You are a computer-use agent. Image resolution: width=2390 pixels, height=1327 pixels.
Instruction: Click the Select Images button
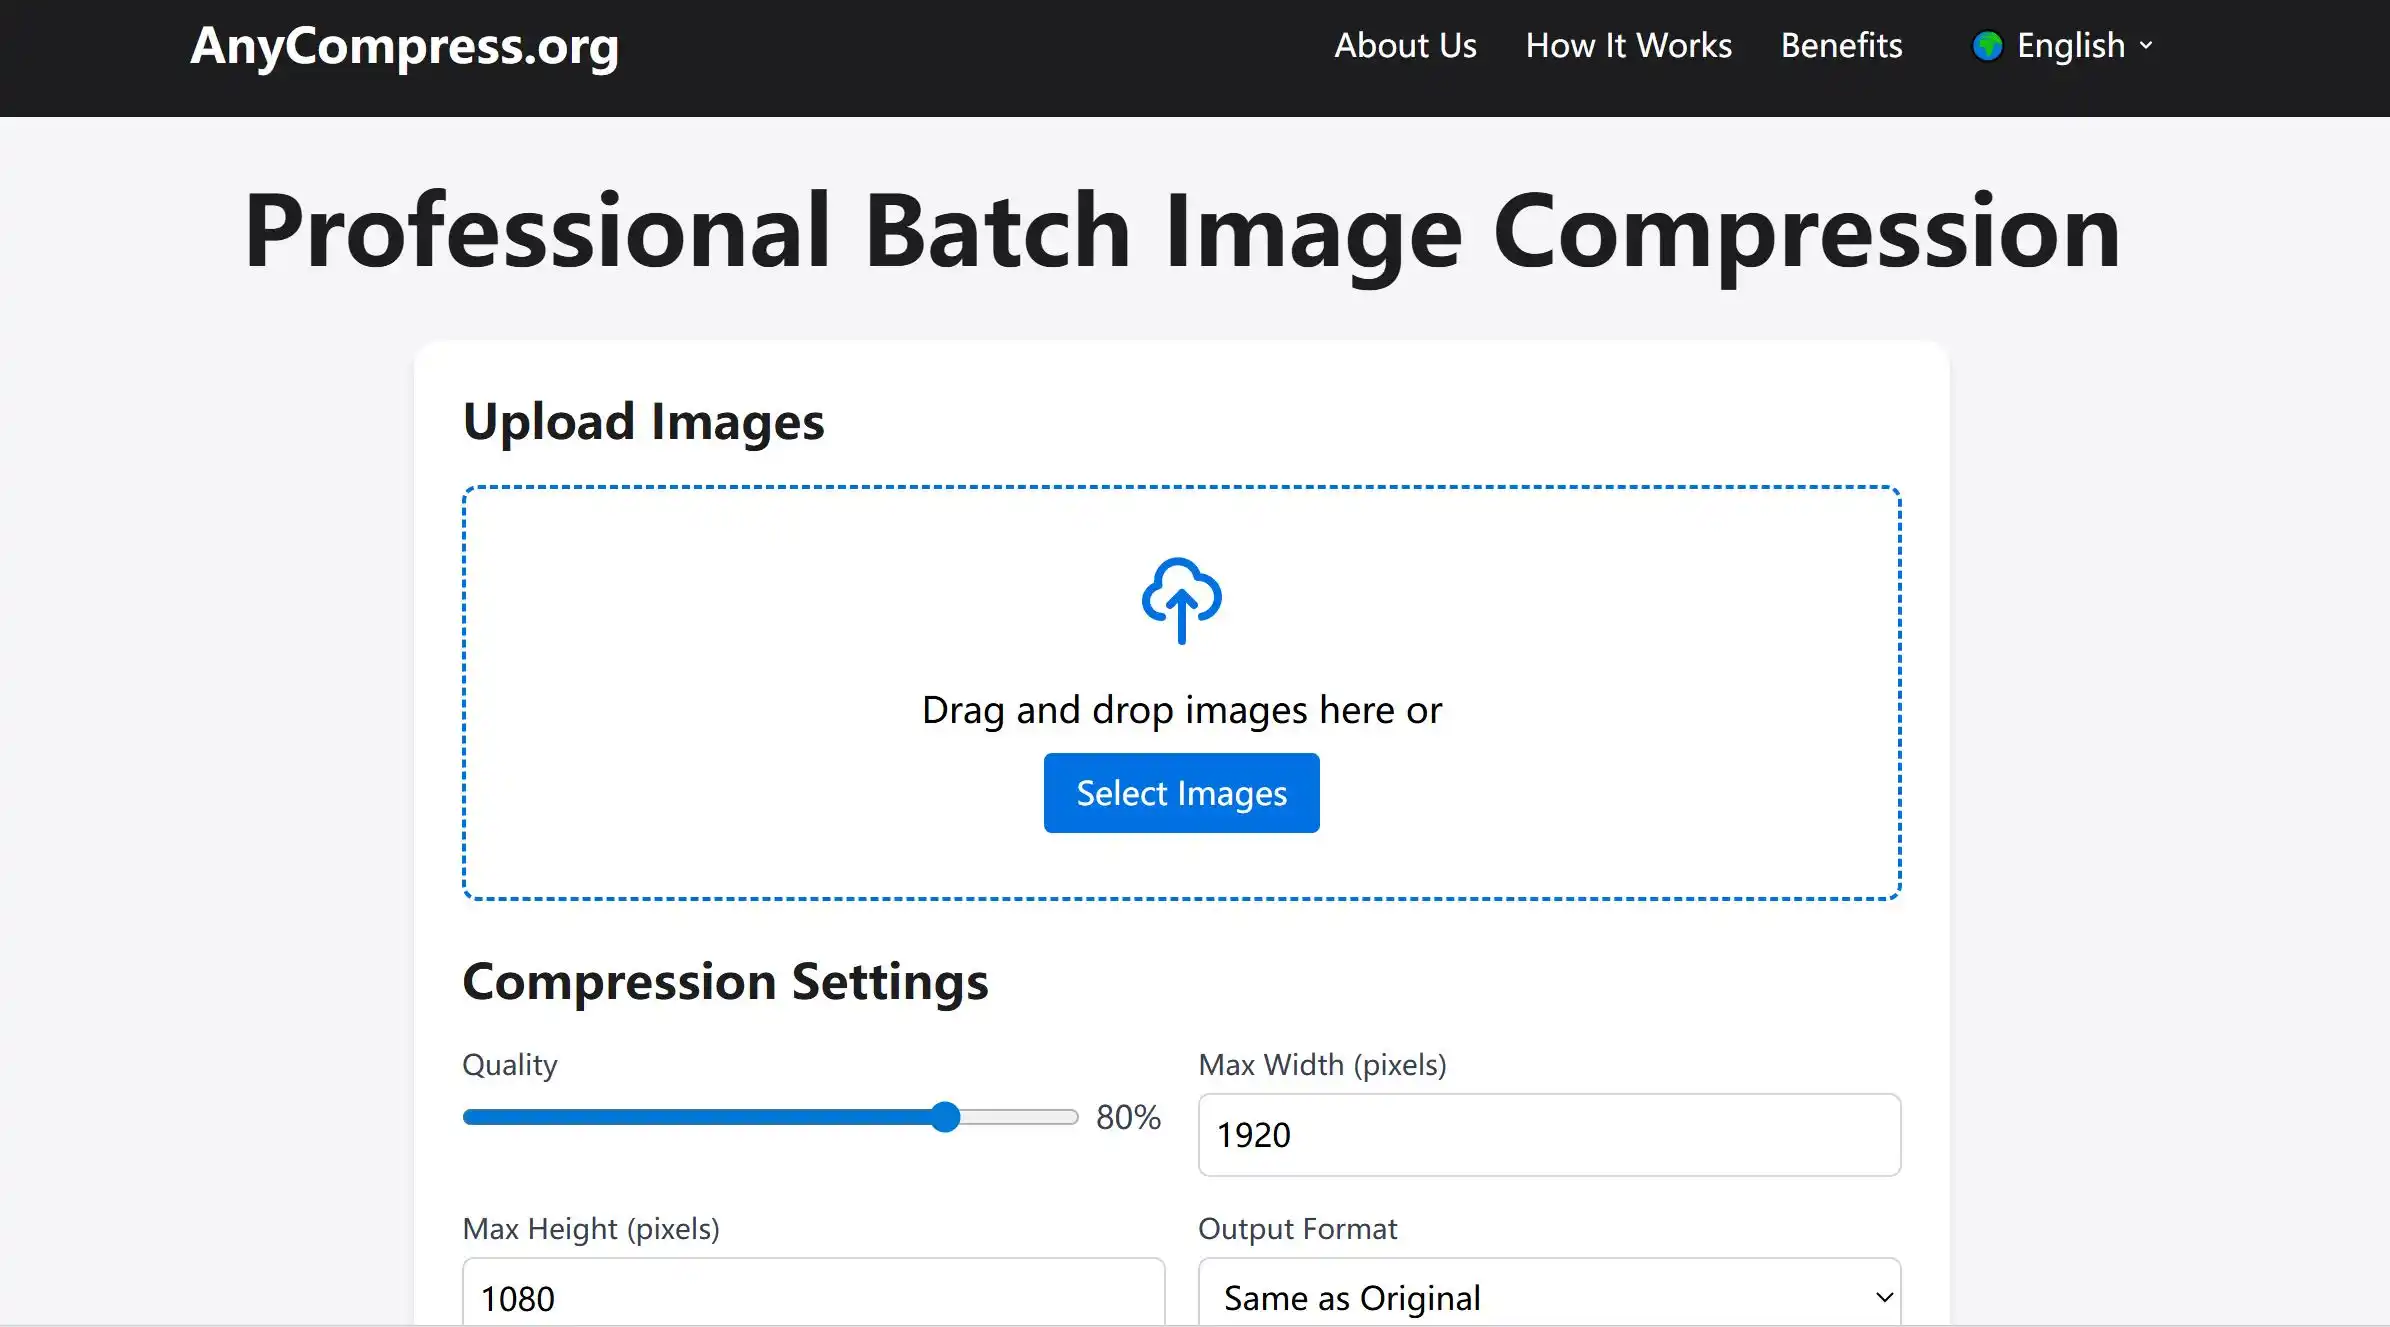tap(1181, 793)
